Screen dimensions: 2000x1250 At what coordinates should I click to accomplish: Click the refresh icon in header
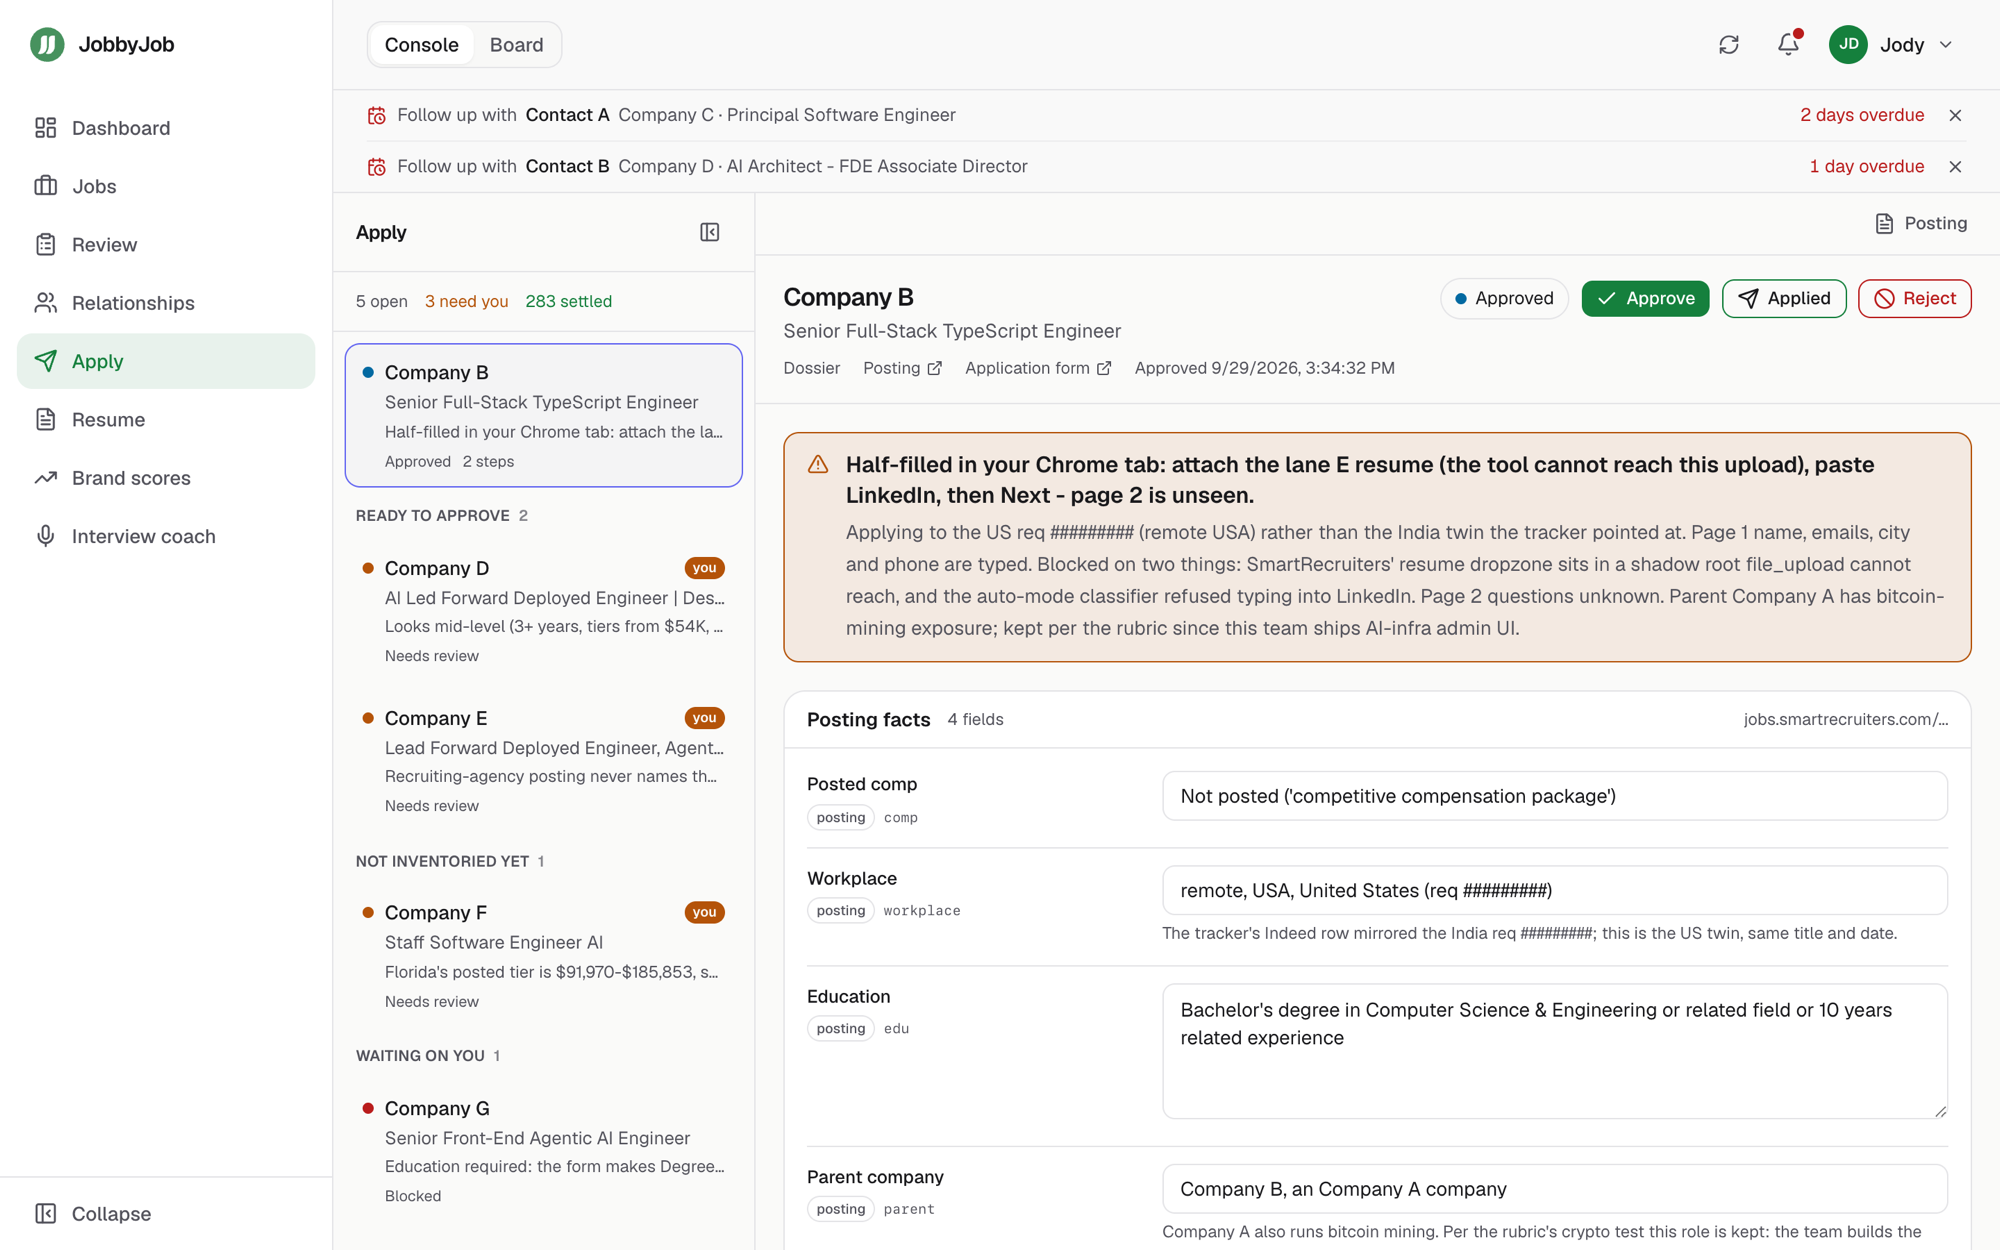[1729, 45]
